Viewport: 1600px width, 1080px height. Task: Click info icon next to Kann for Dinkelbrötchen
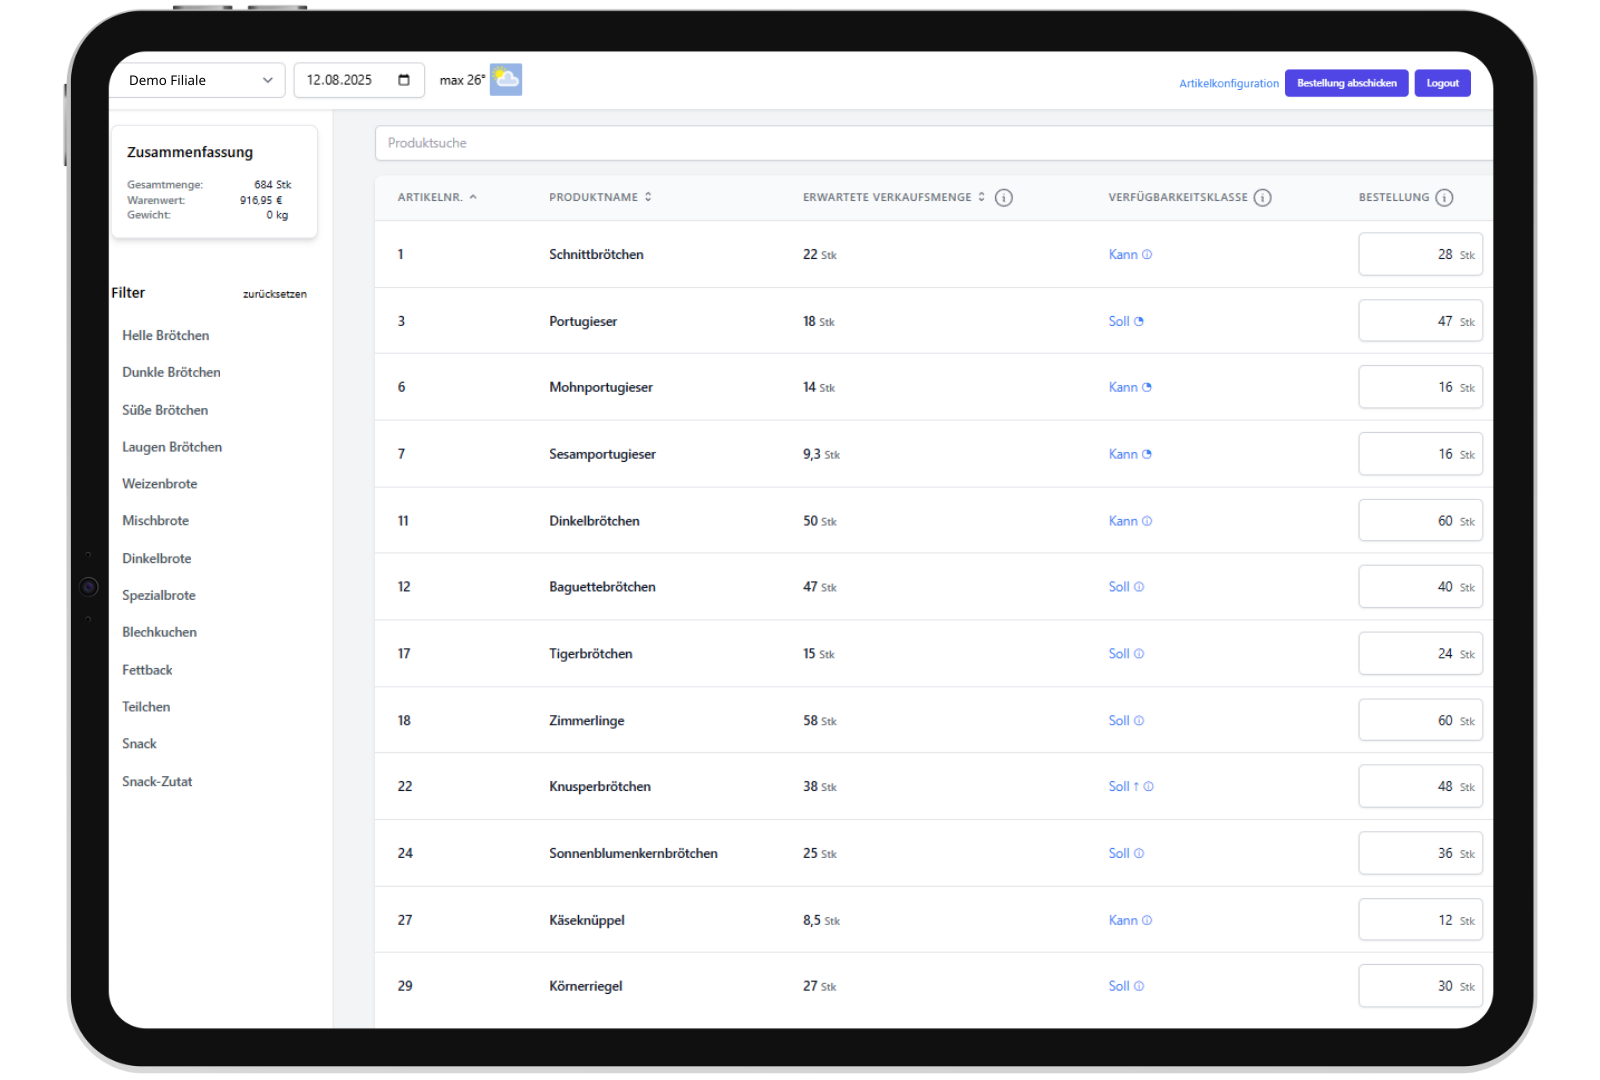click(x=1147, y=521)
